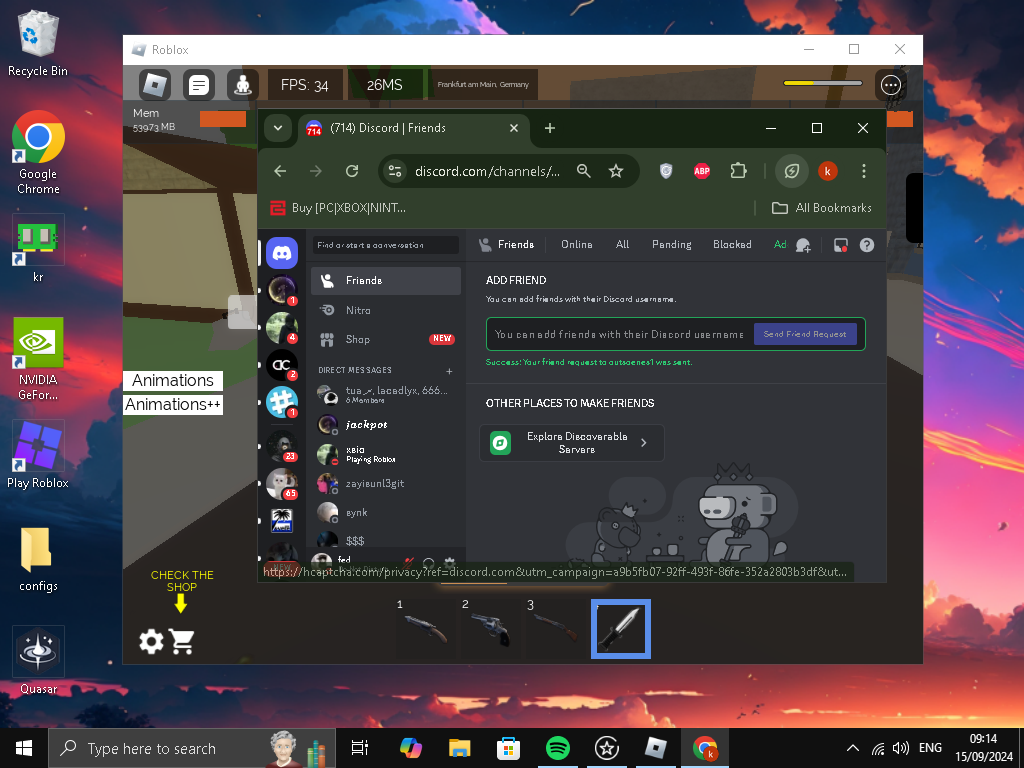Open the Chrome extensions puzzle icon

738,171
